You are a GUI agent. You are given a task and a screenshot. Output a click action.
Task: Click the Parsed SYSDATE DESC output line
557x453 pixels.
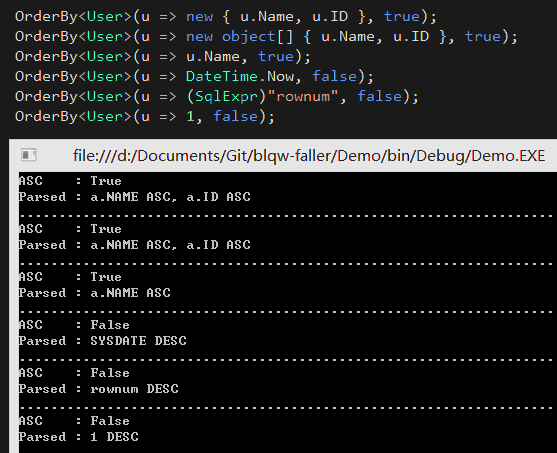click(x=103, y=341)
